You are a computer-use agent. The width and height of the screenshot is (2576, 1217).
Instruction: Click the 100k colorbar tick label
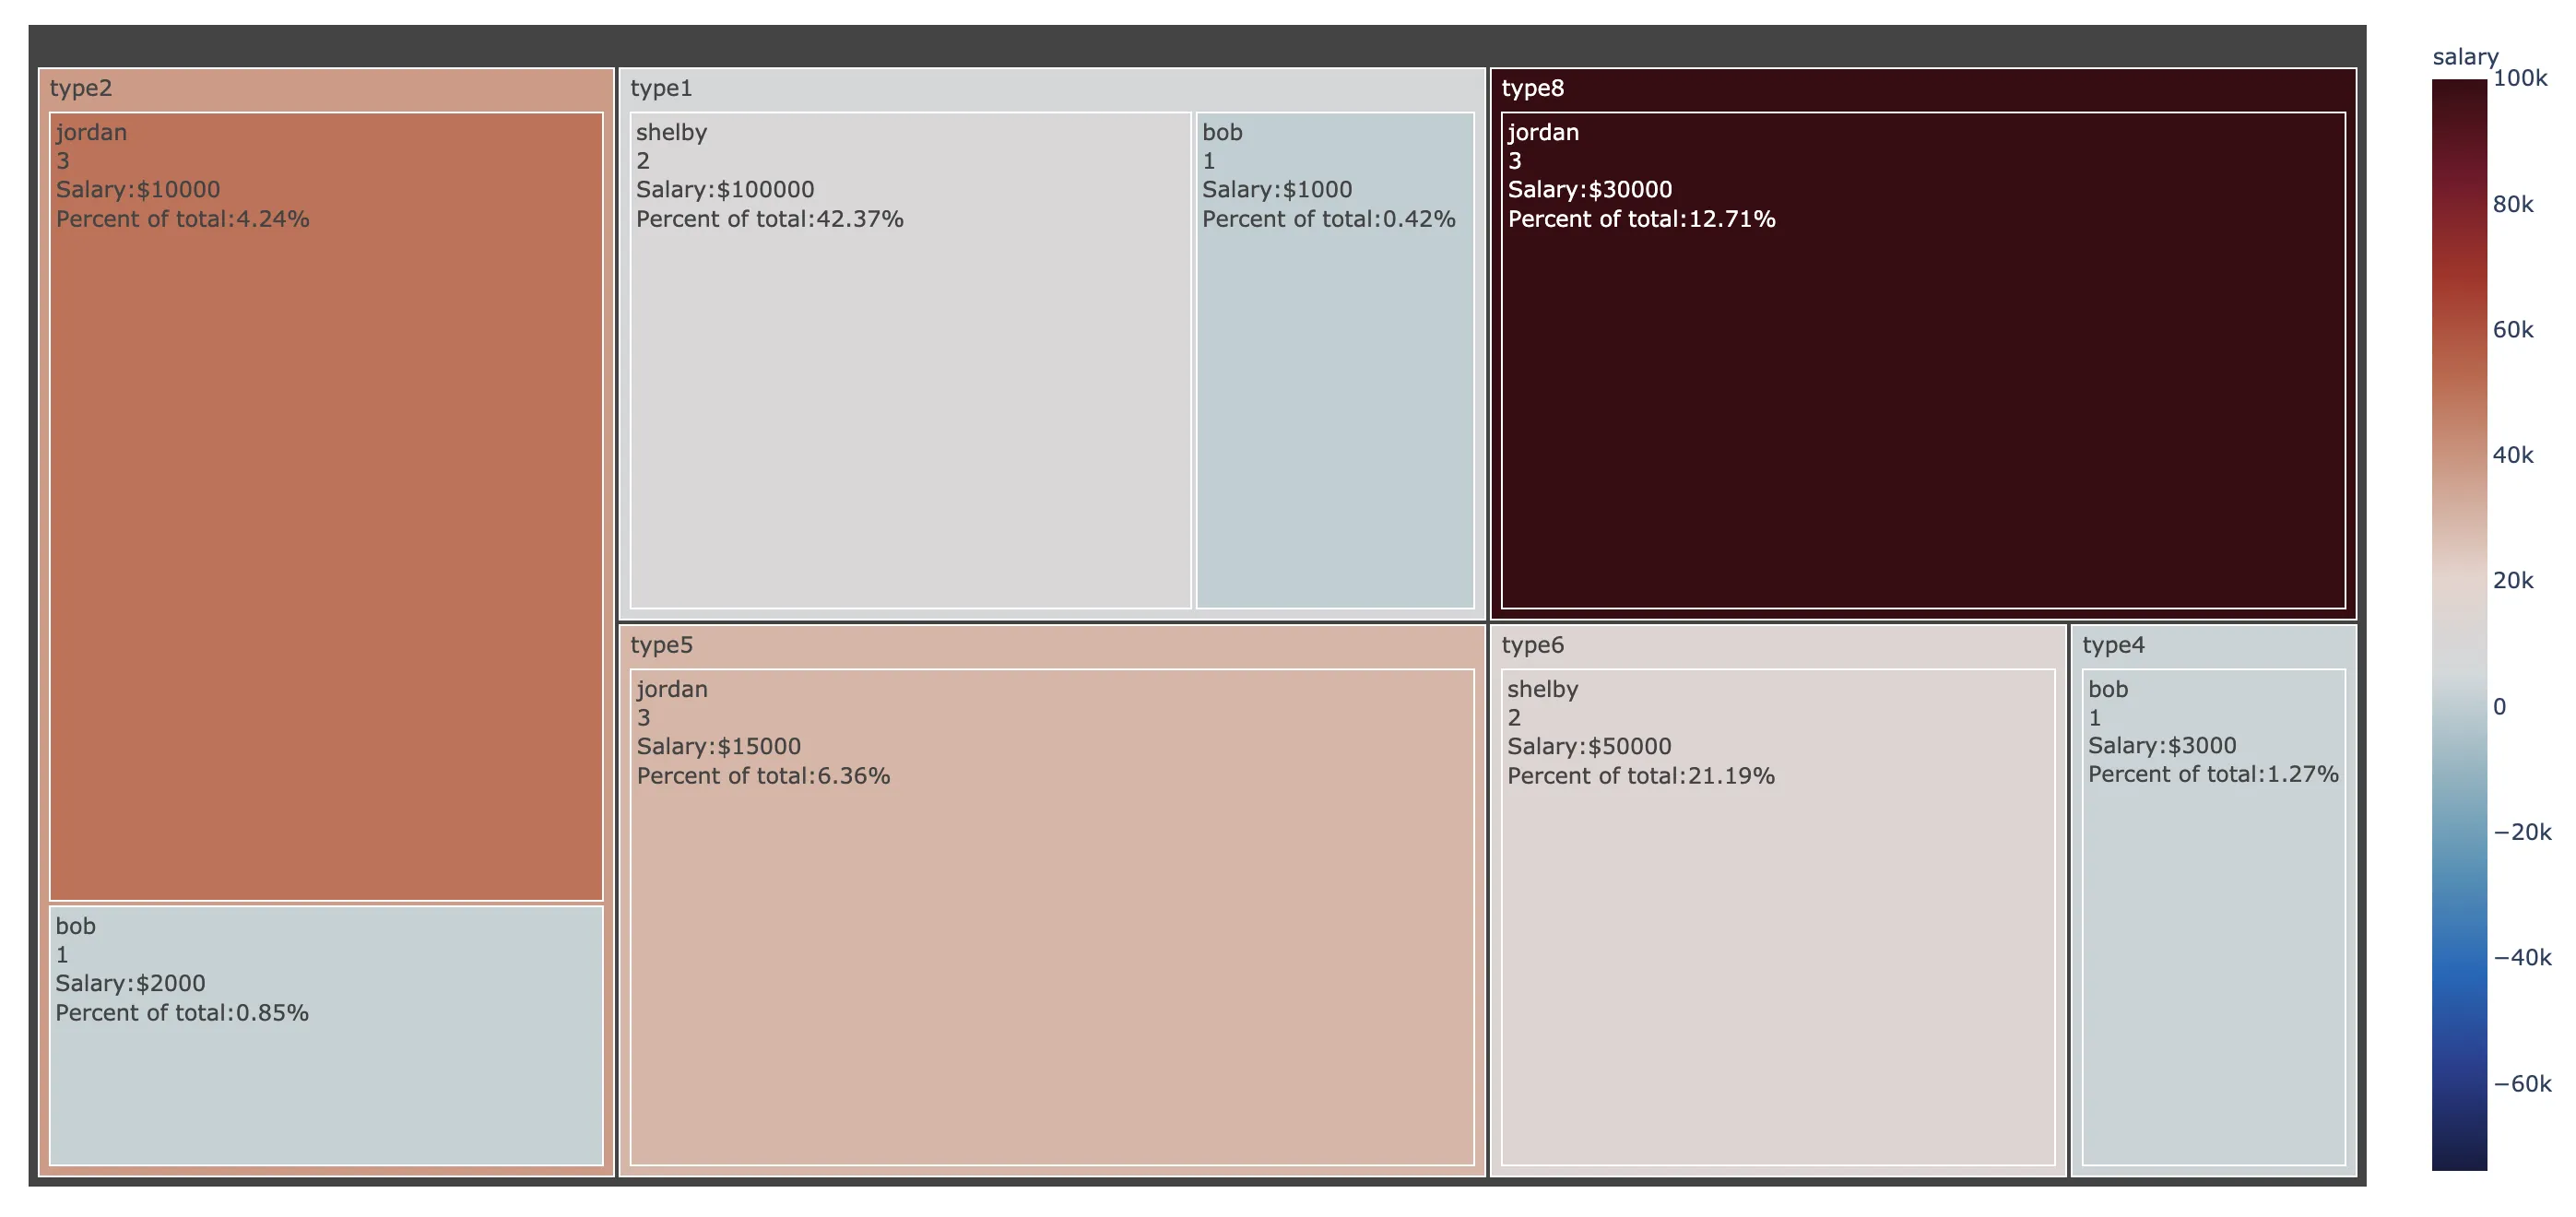(2519, 79)
